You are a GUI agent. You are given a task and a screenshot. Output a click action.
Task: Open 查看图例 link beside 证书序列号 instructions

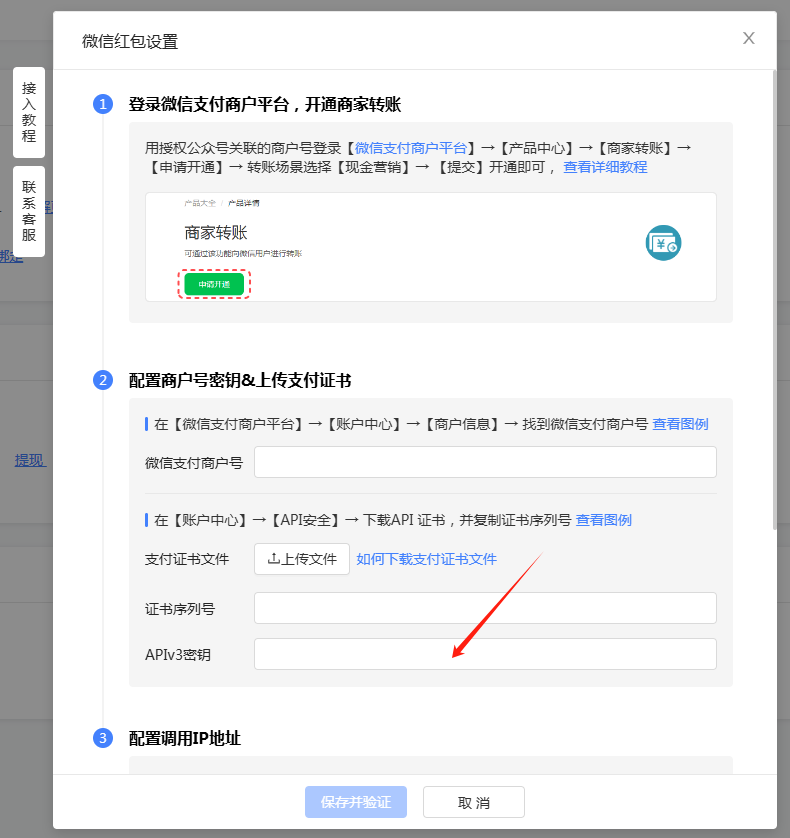pos(603,520)
